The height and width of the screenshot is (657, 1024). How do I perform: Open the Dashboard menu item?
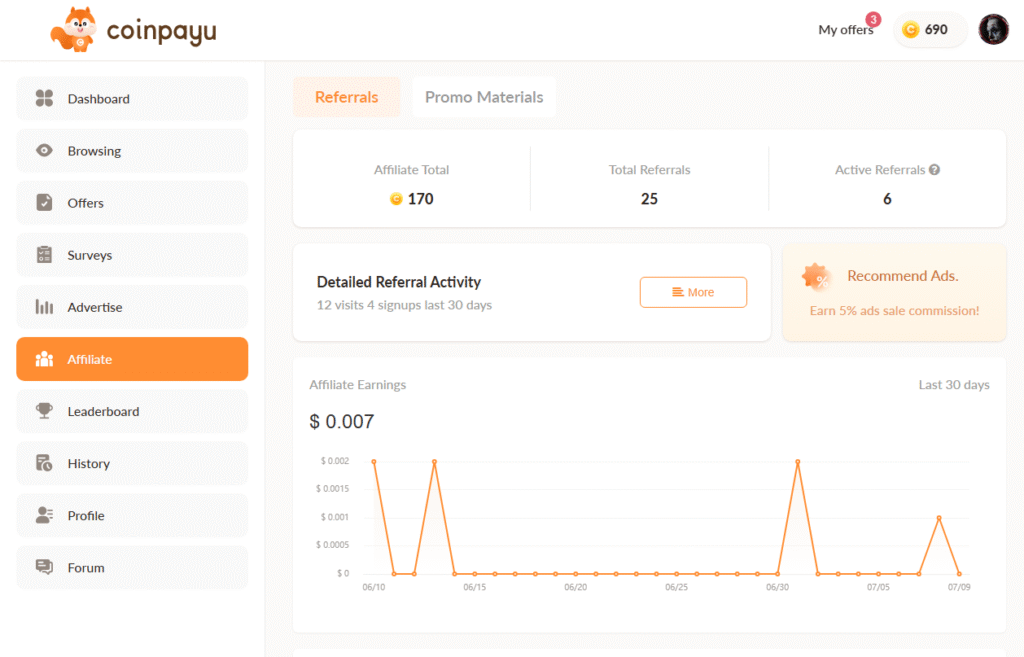click(x=132, y=99)
